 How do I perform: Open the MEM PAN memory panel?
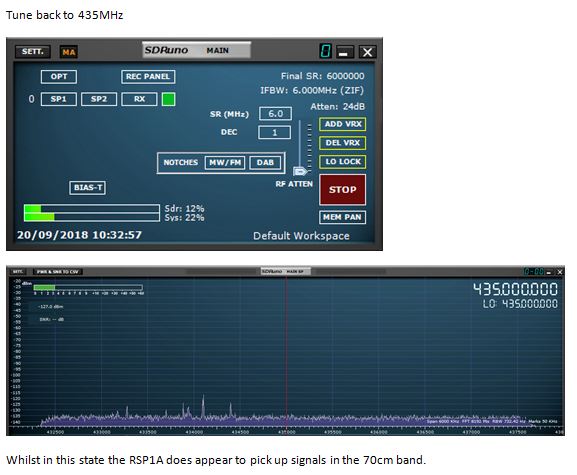[343, 217]
